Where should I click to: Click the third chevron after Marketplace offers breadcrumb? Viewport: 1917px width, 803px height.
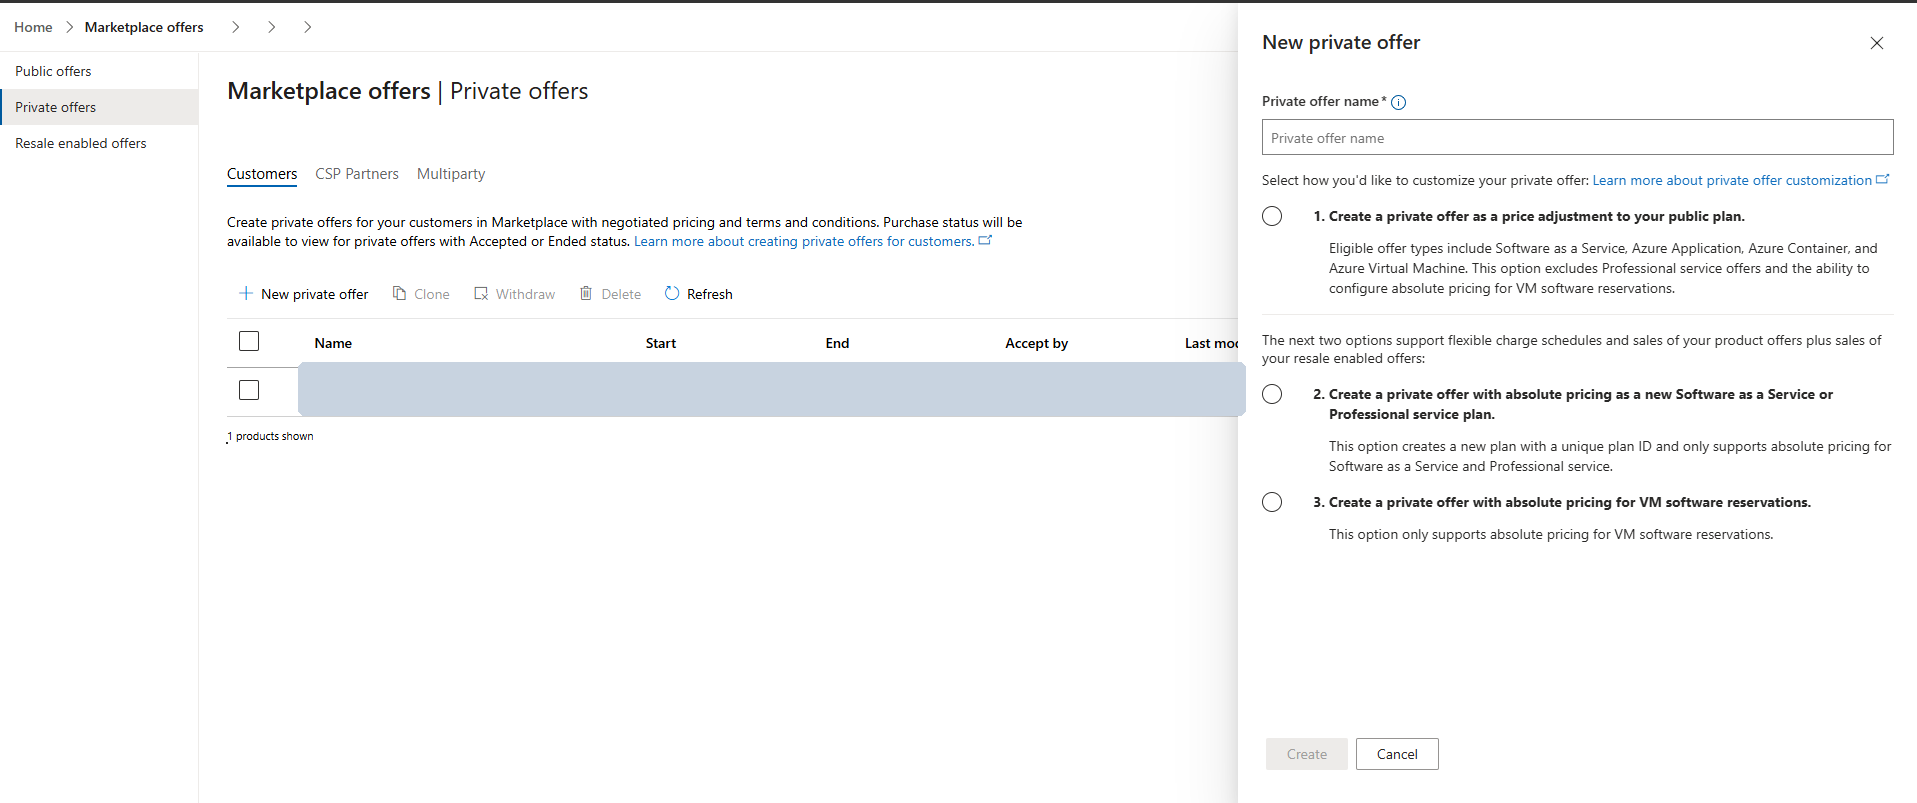click(308, 27)
